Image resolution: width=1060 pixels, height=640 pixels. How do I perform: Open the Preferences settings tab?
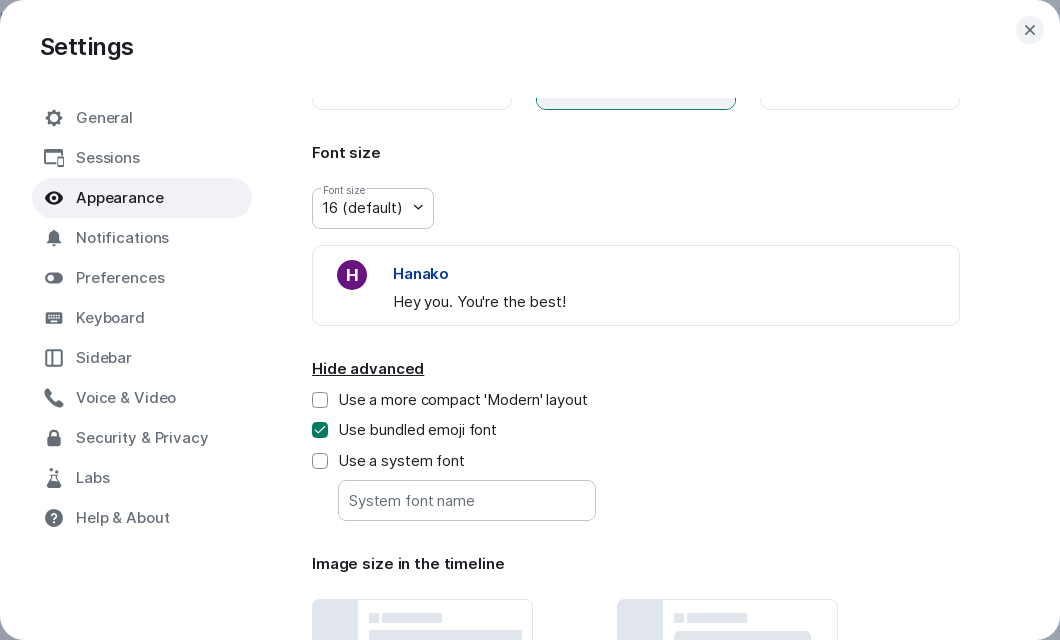coord(120,278)
